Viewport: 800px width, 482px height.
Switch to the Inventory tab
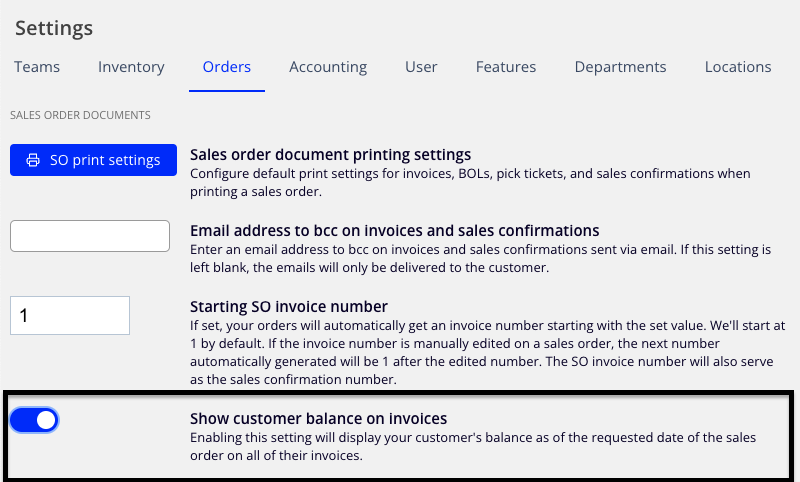pyautogui.click(x=131, y=67)
